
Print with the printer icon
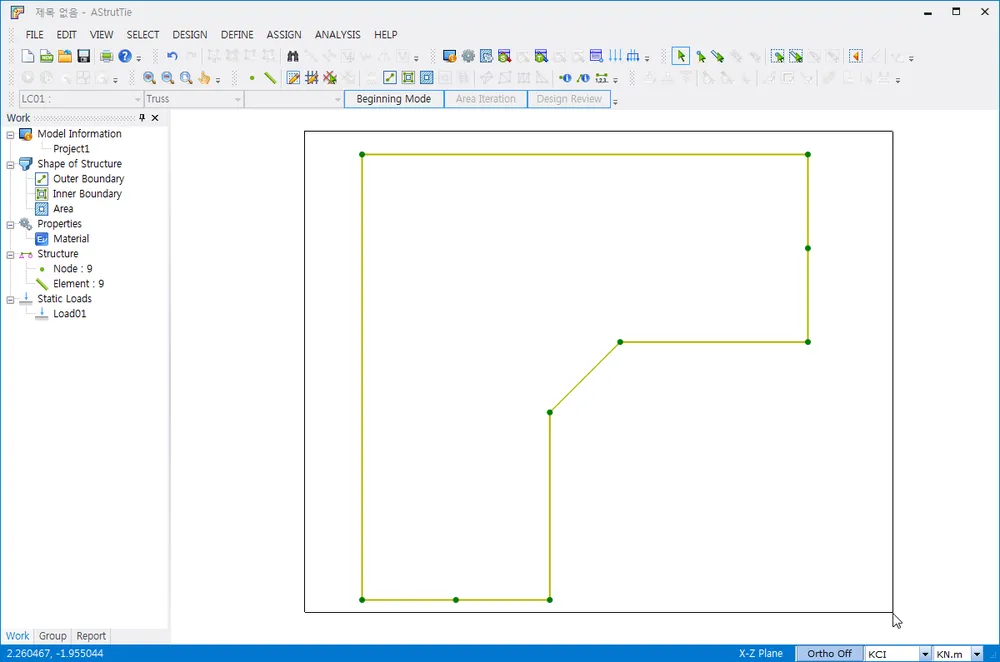107,57
